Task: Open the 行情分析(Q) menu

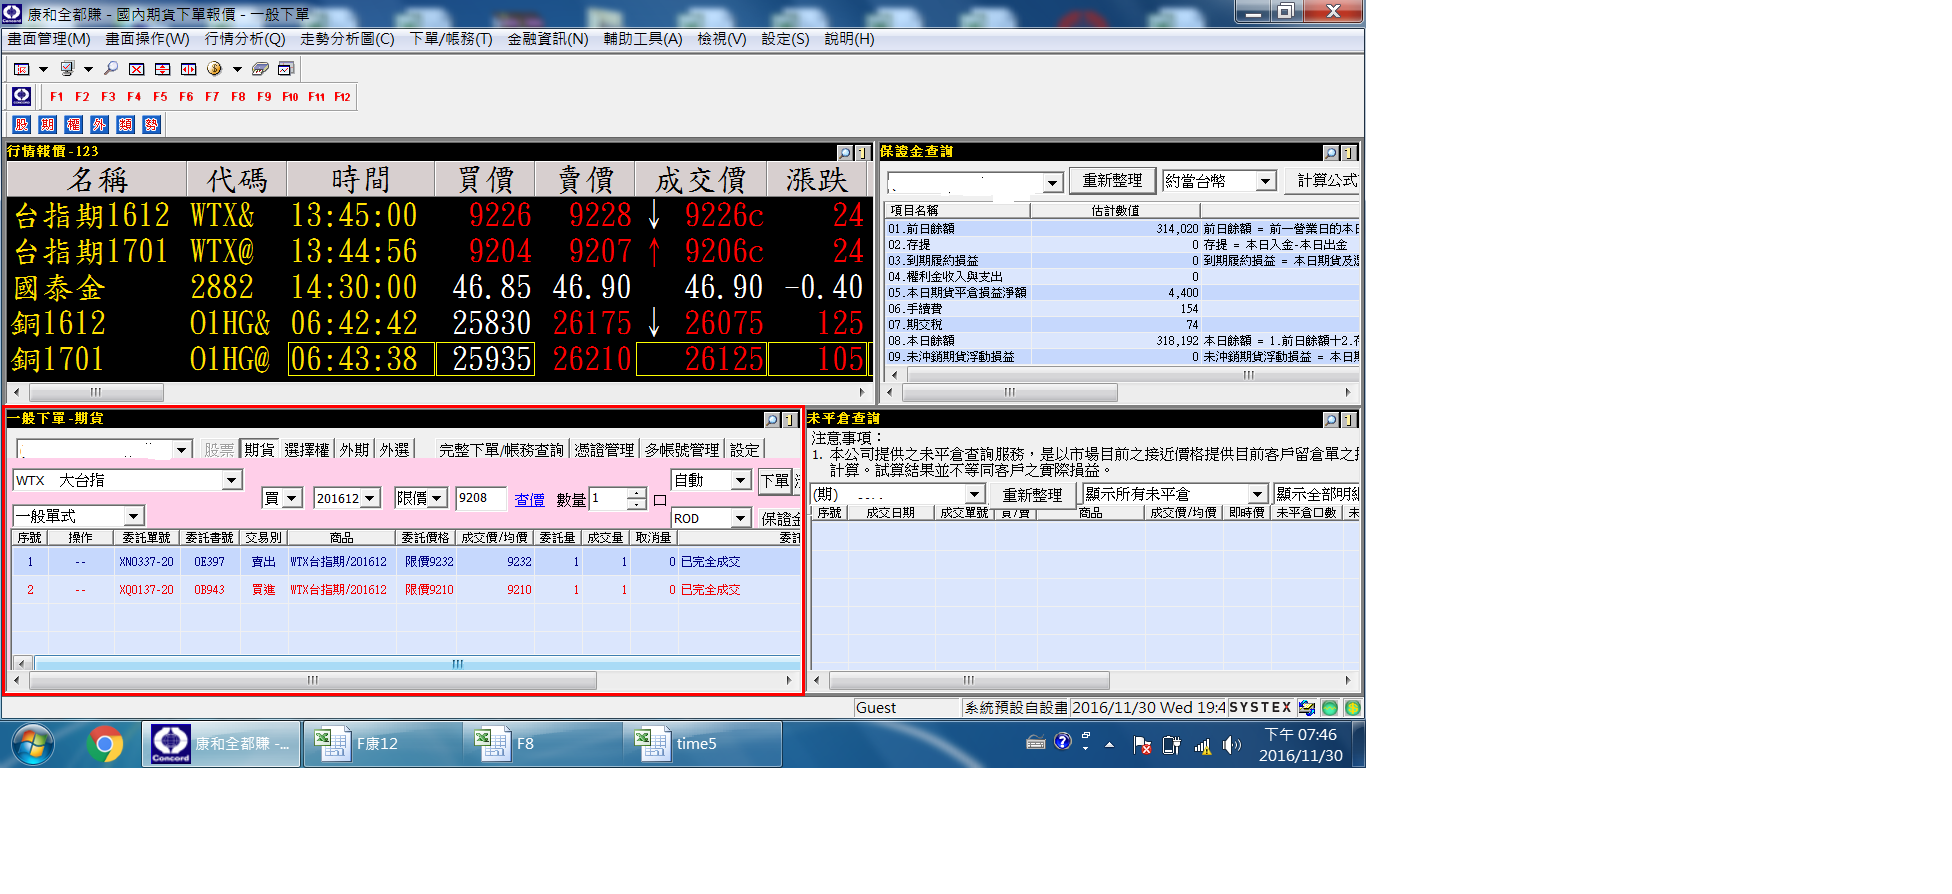Action: point(245,39)
